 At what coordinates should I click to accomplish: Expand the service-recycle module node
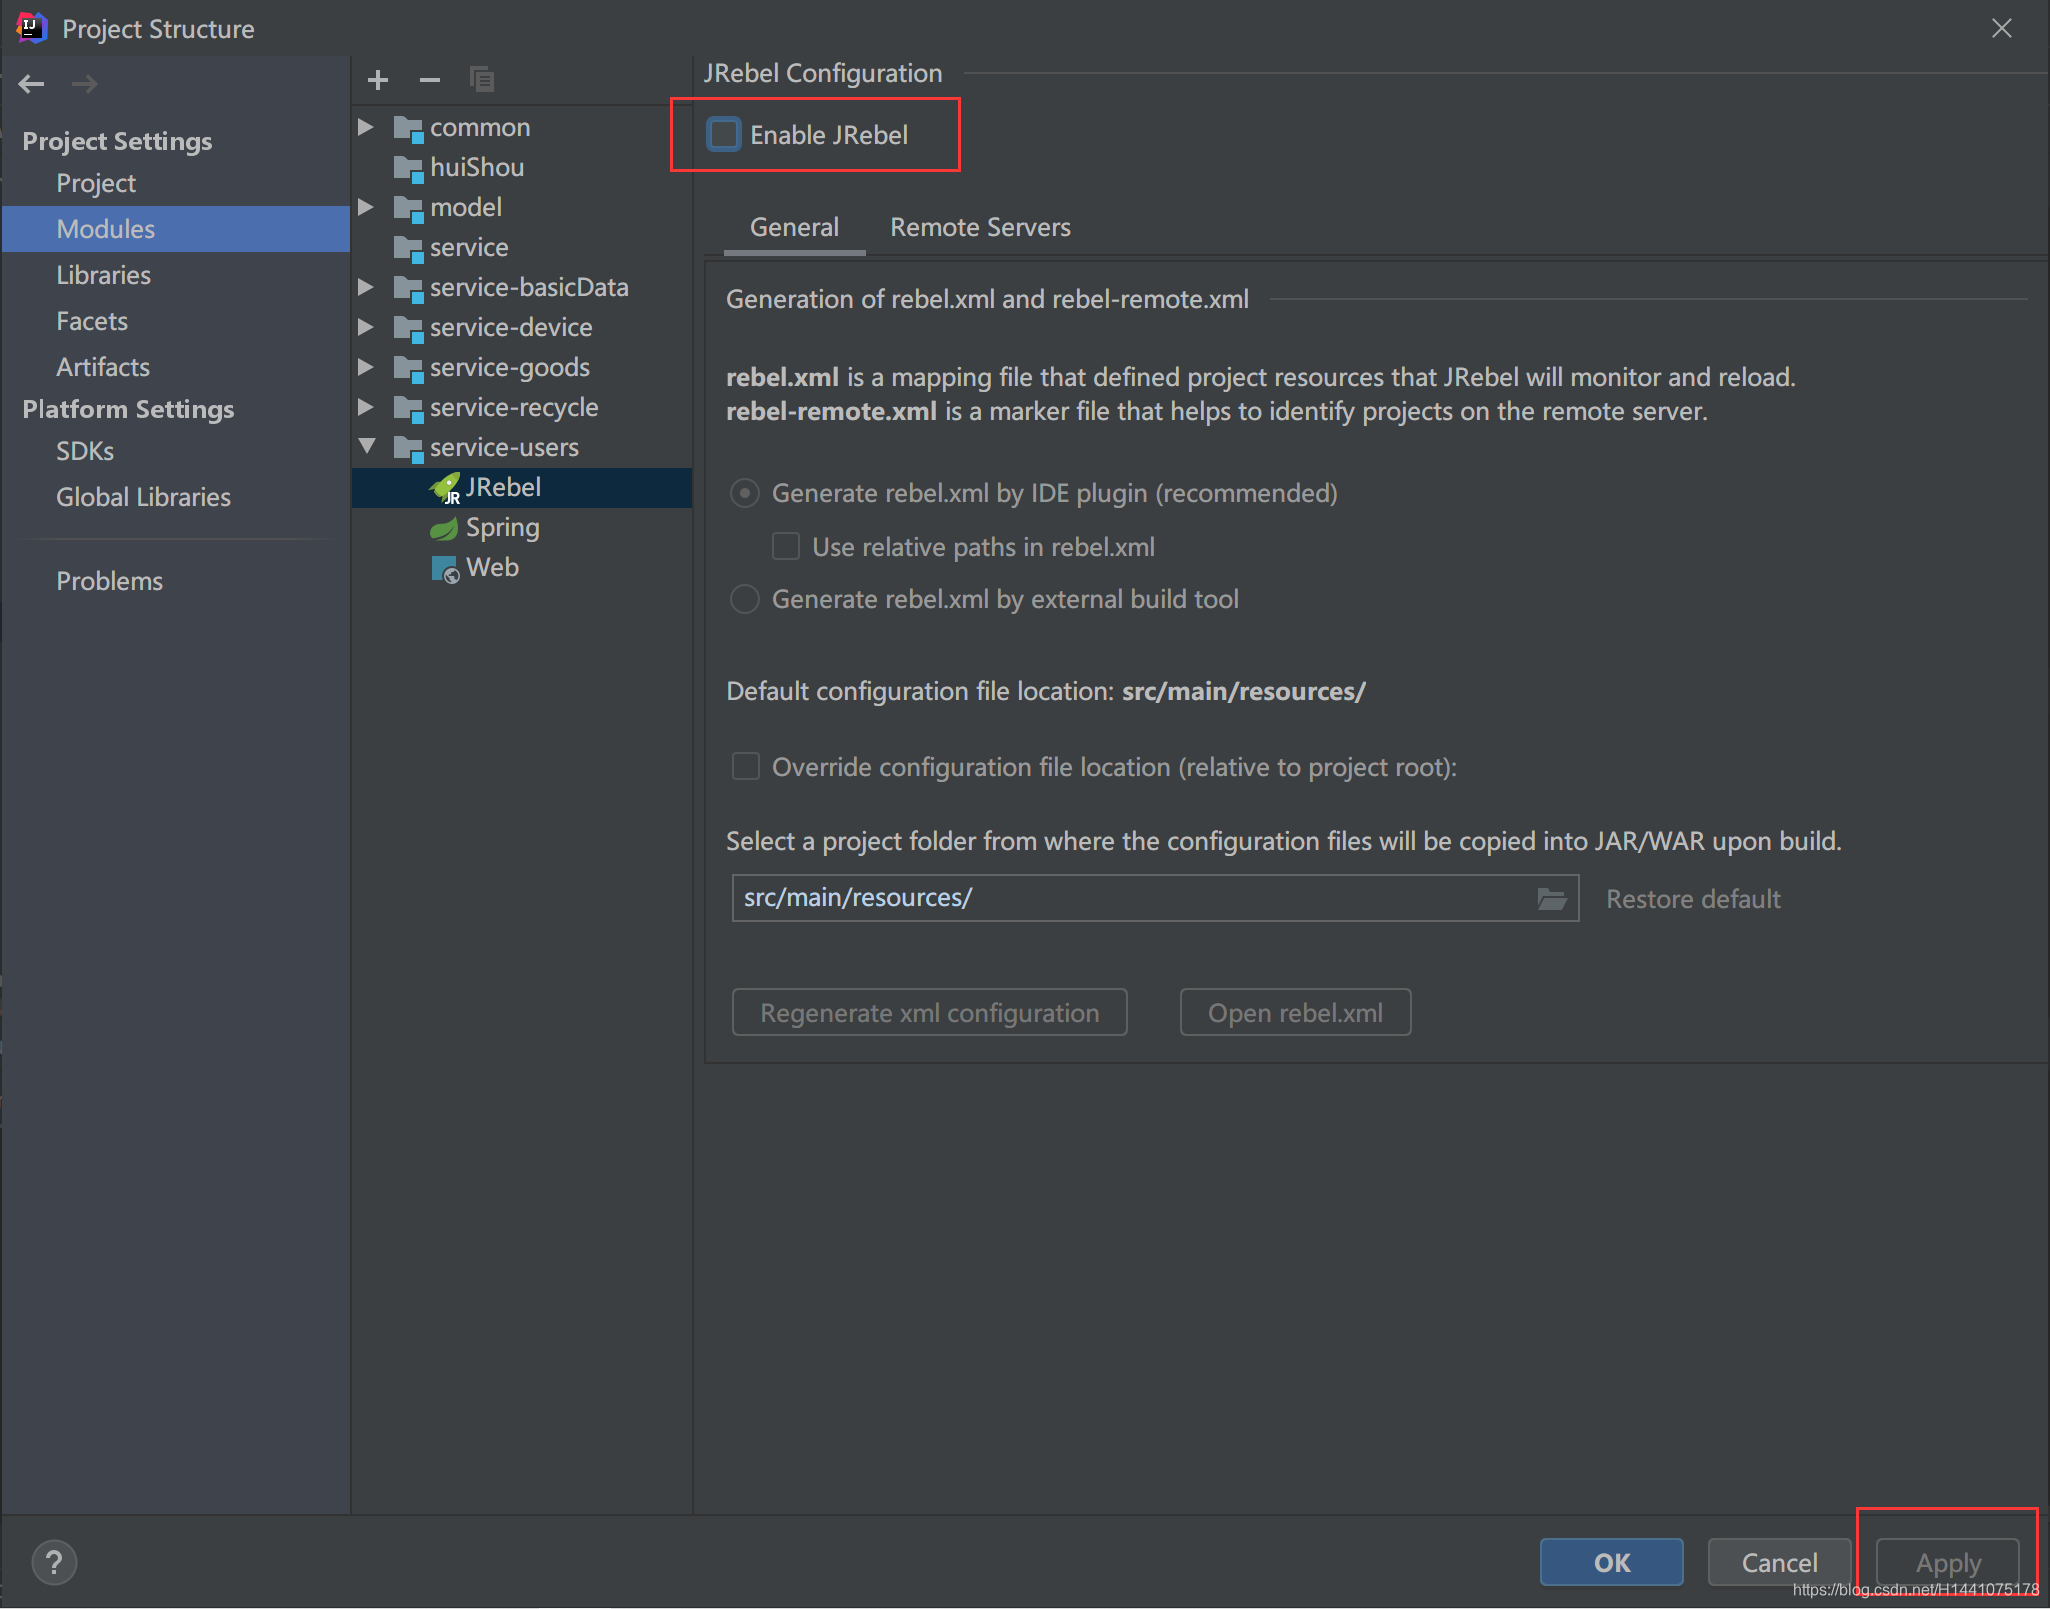(x=366, y=407)
